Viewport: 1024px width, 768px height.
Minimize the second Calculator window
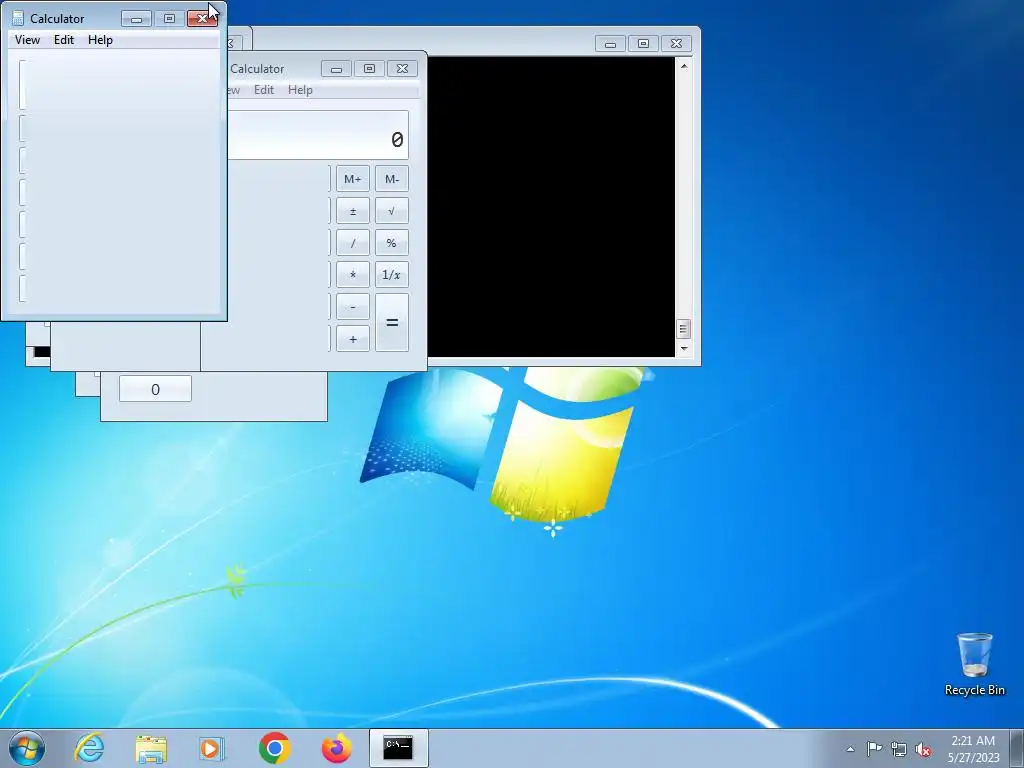coord(336,69)
